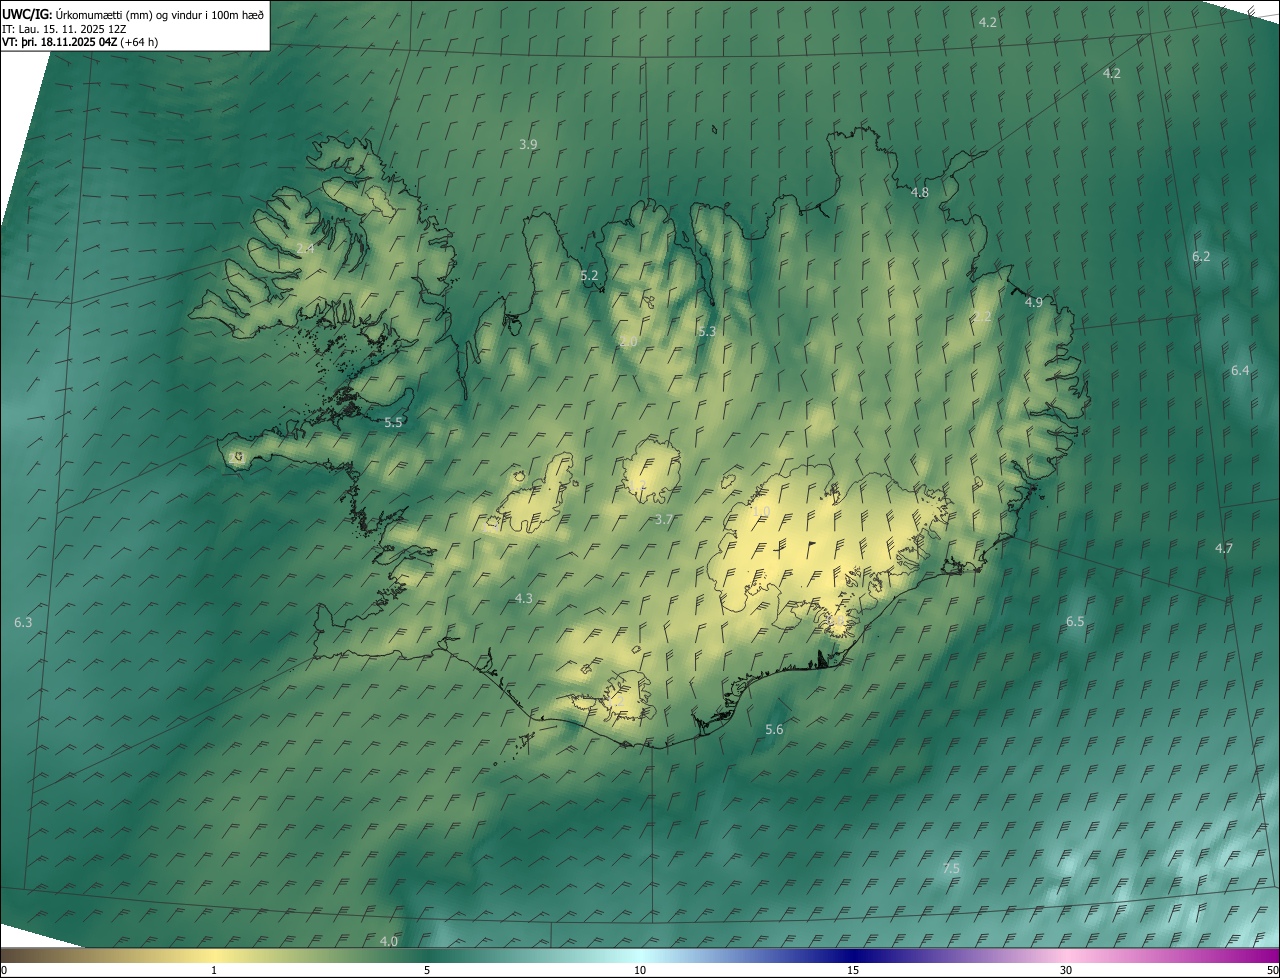1280x978 pixels.
Task: Click the faint 2.0 value in north Iceland
Action: [x=628, y=342]
